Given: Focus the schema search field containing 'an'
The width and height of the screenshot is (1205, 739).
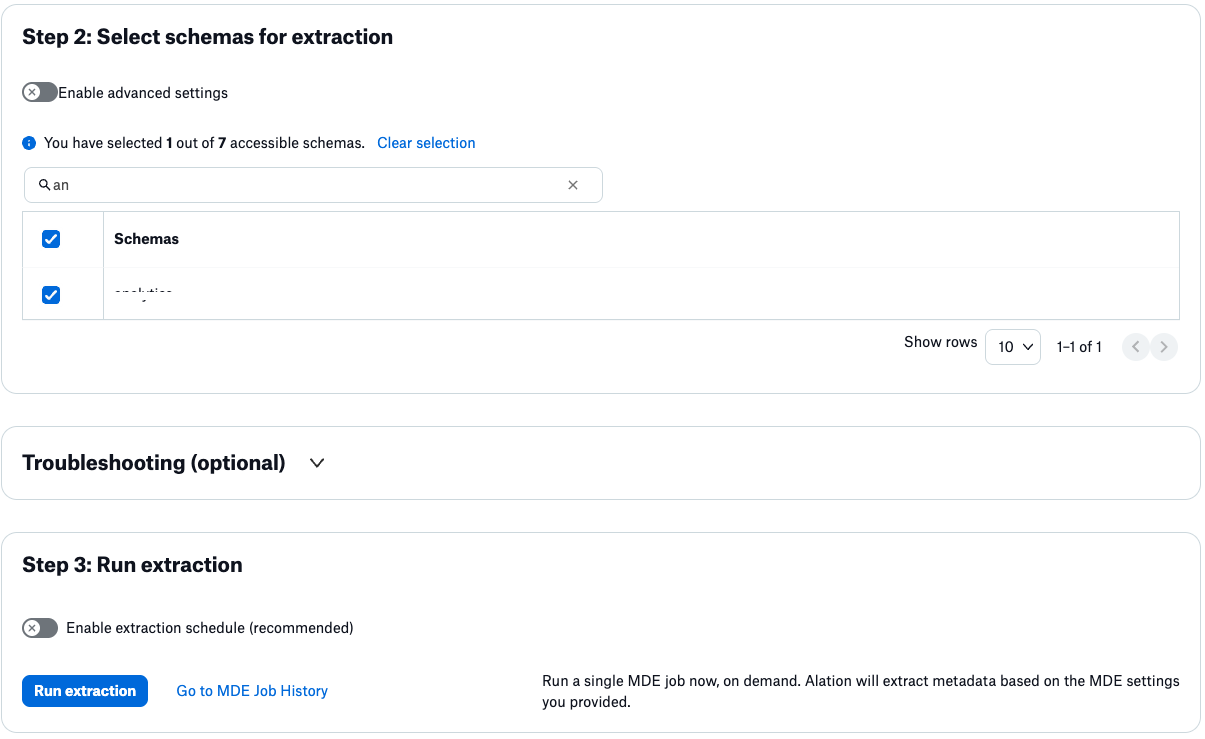Looking at the screenshot, I should pyautogui.click(x=300, y=185).
